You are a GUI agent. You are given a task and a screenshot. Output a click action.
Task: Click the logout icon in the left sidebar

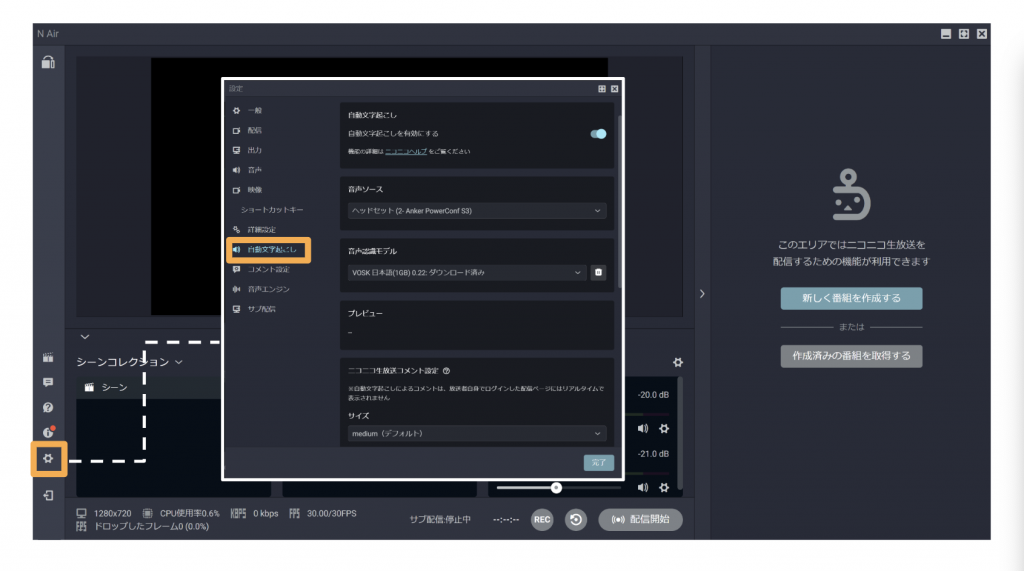point(47,495)
